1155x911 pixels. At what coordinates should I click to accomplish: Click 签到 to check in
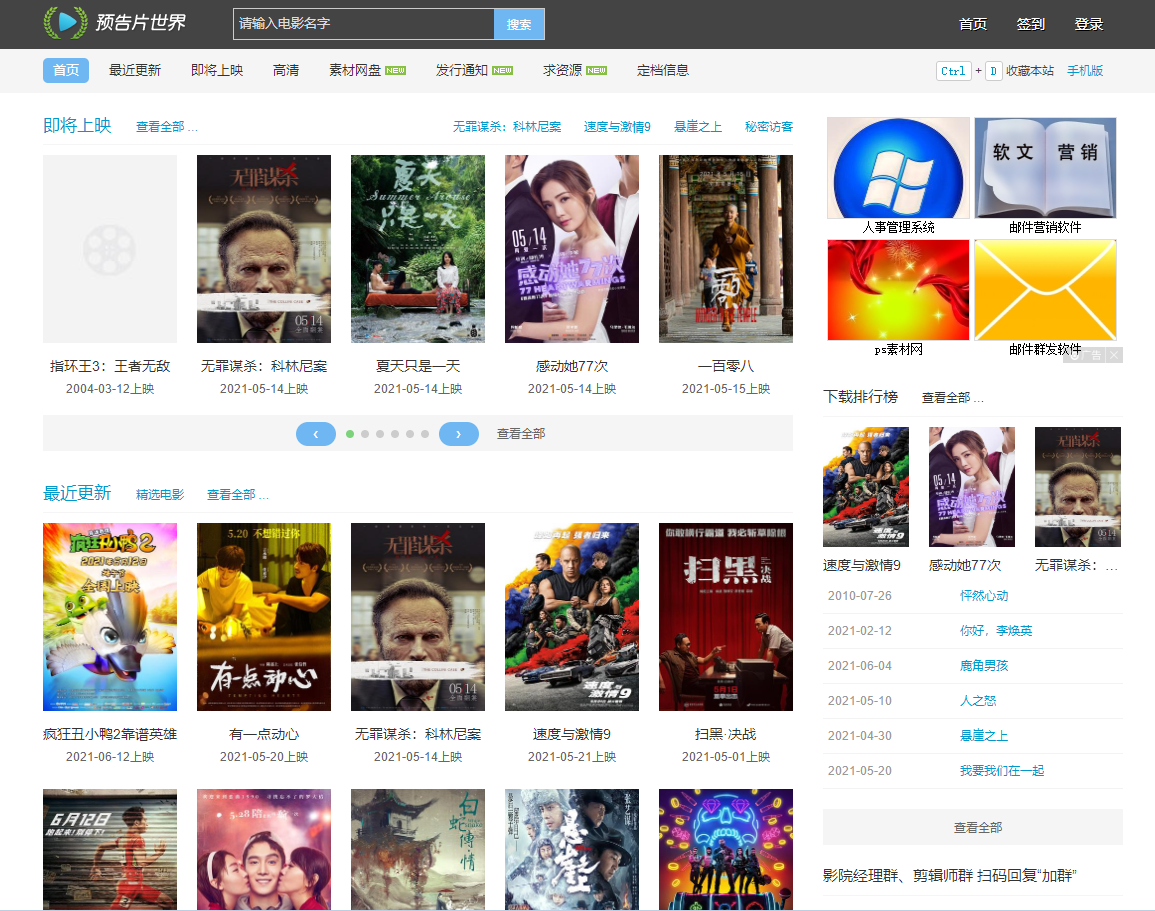coord(1031,24)
